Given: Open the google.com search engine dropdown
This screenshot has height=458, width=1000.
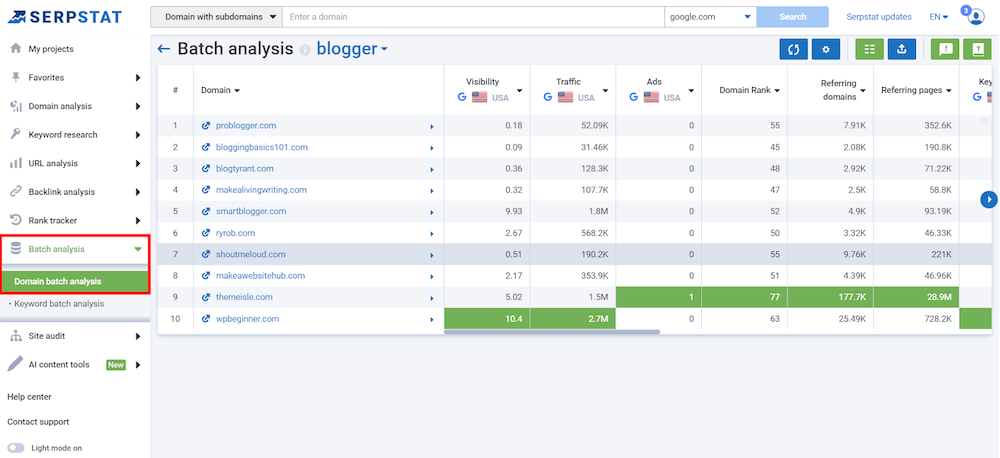Looking at the screenshot, I should (710, 17).
